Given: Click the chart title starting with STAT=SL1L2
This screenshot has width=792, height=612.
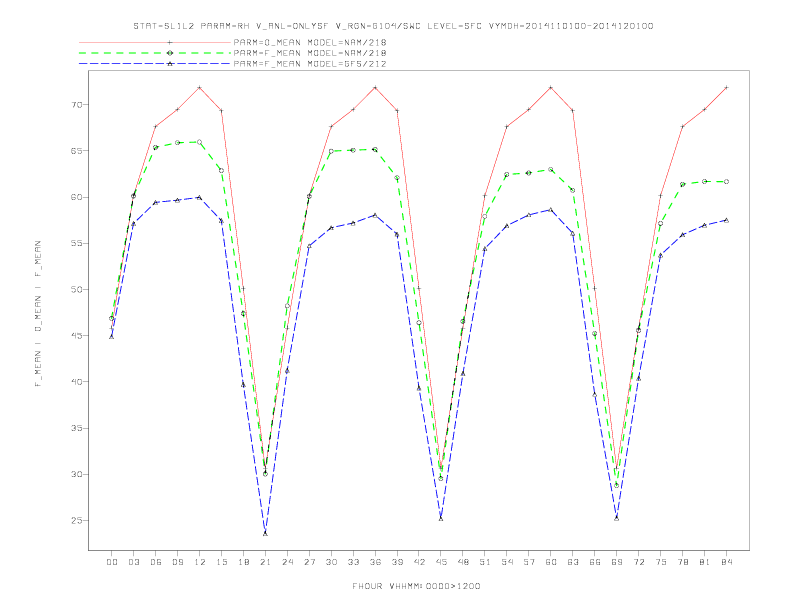Looking at the screenshot, I should coord(393,26).
